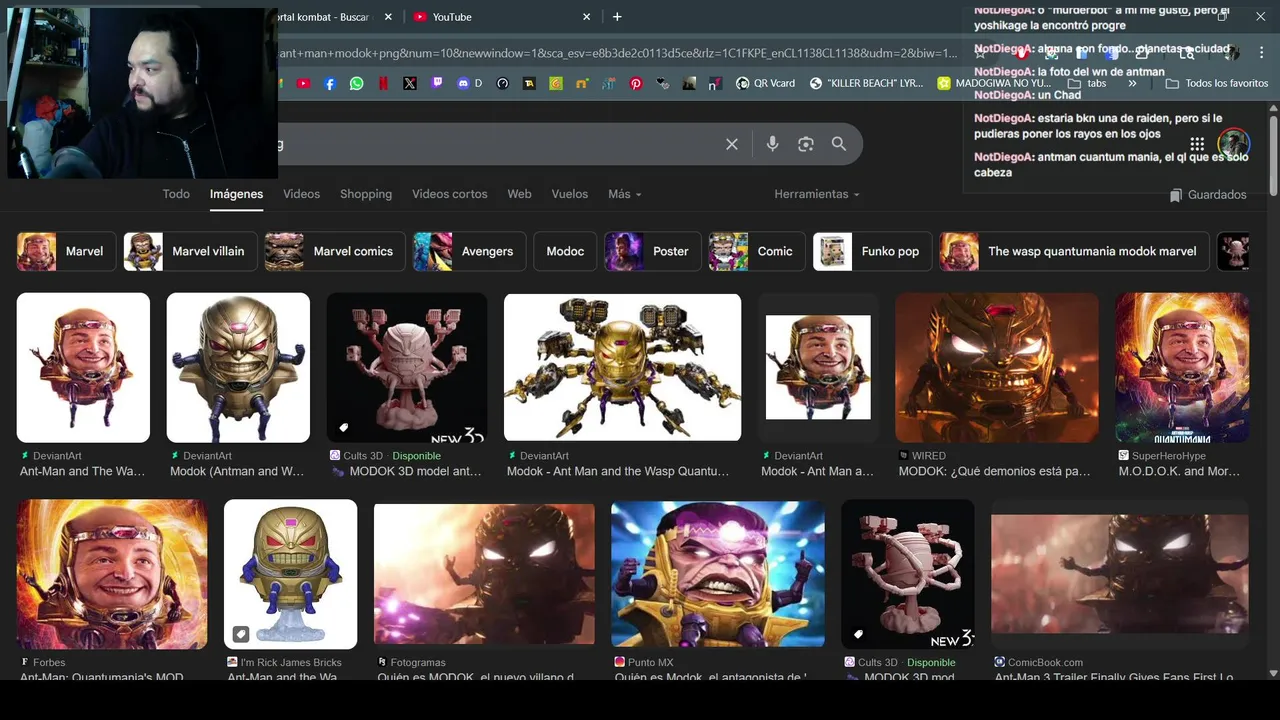Open 'Modok (Antman and W...' result link
The height and width of the screenshot is (720, 1280).
tap(237, 471)
